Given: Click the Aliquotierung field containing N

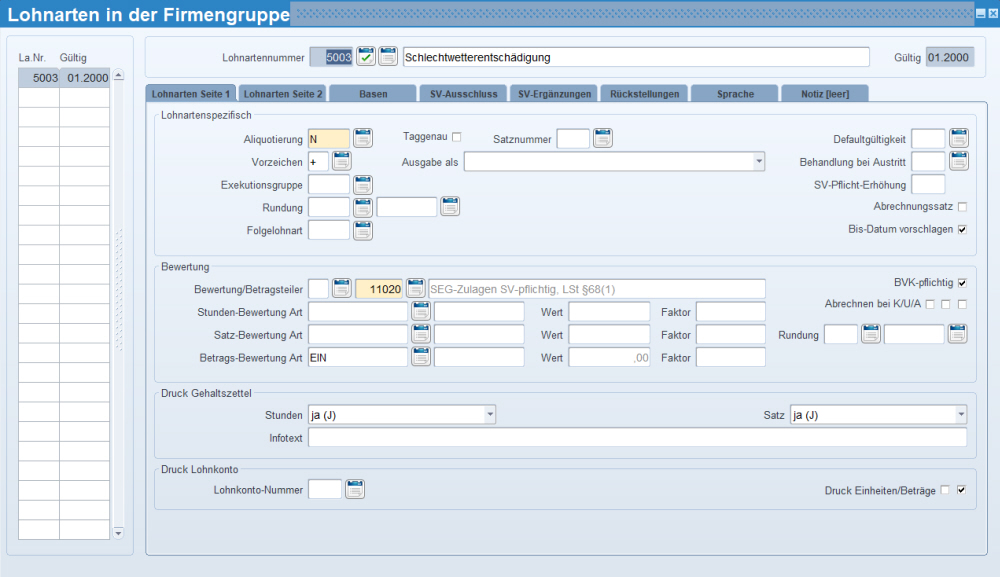Looking at the screenshot, I should pos(329,138).
